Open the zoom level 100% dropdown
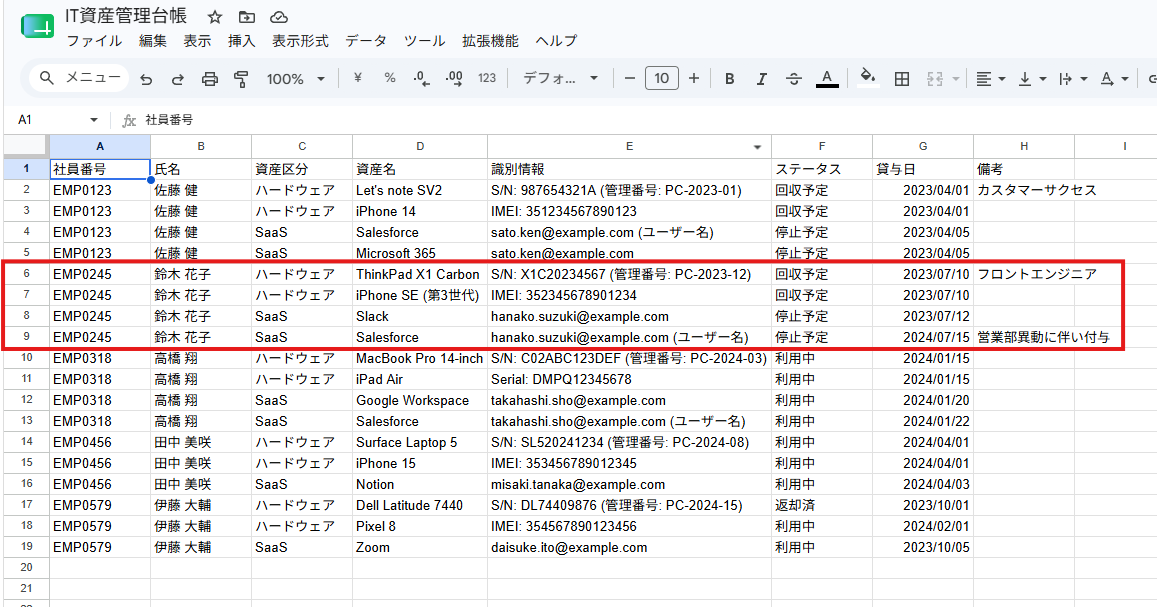The width and height of the screenshot is (1157, 607). point(295,78)
